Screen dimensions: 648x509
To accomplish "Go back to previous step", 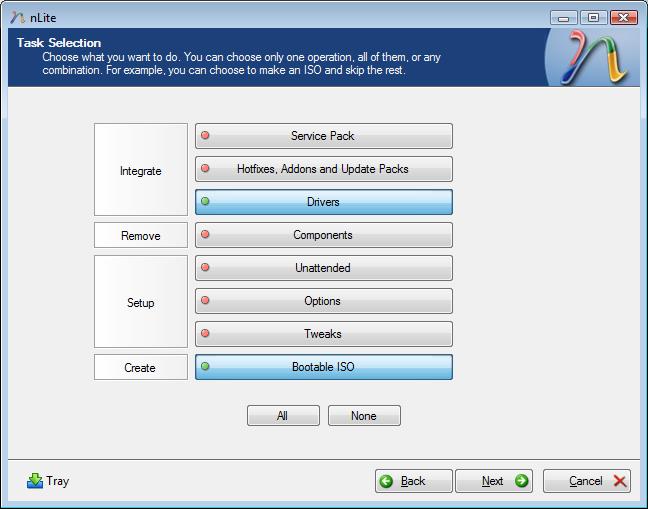I will pyautogui.click(x=413, y=481).
